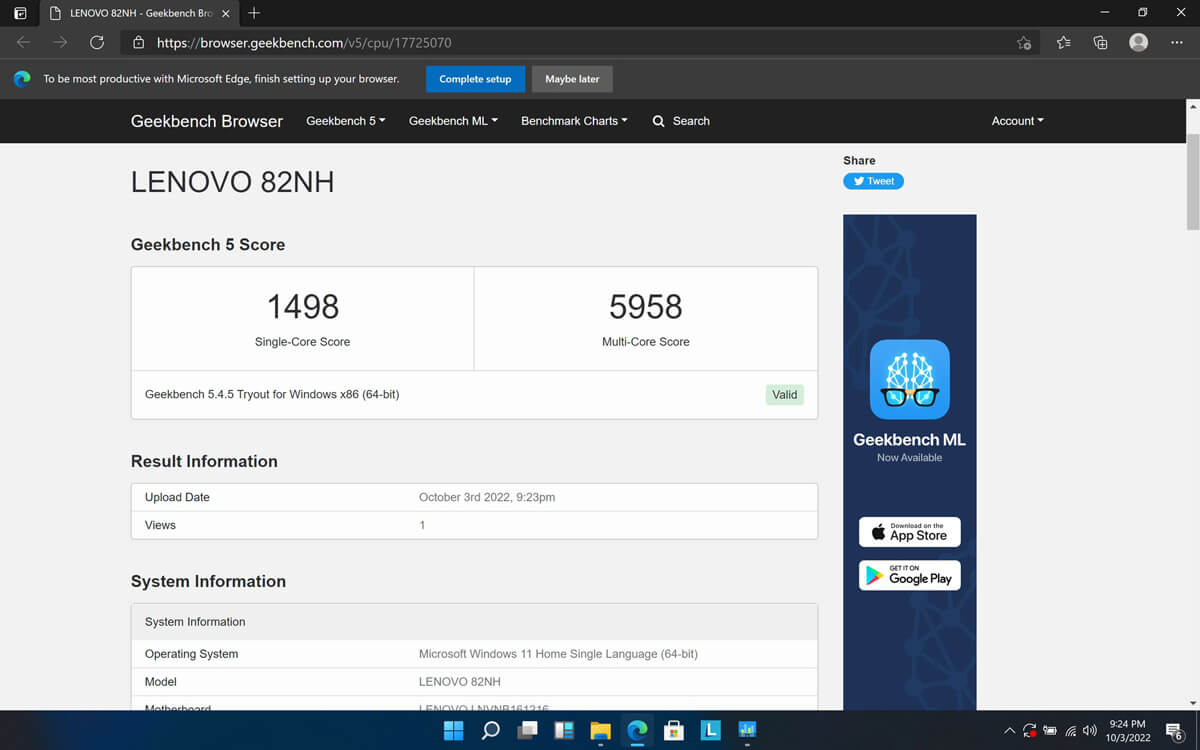Open the Geekbench Browser home link

[207, 121]
